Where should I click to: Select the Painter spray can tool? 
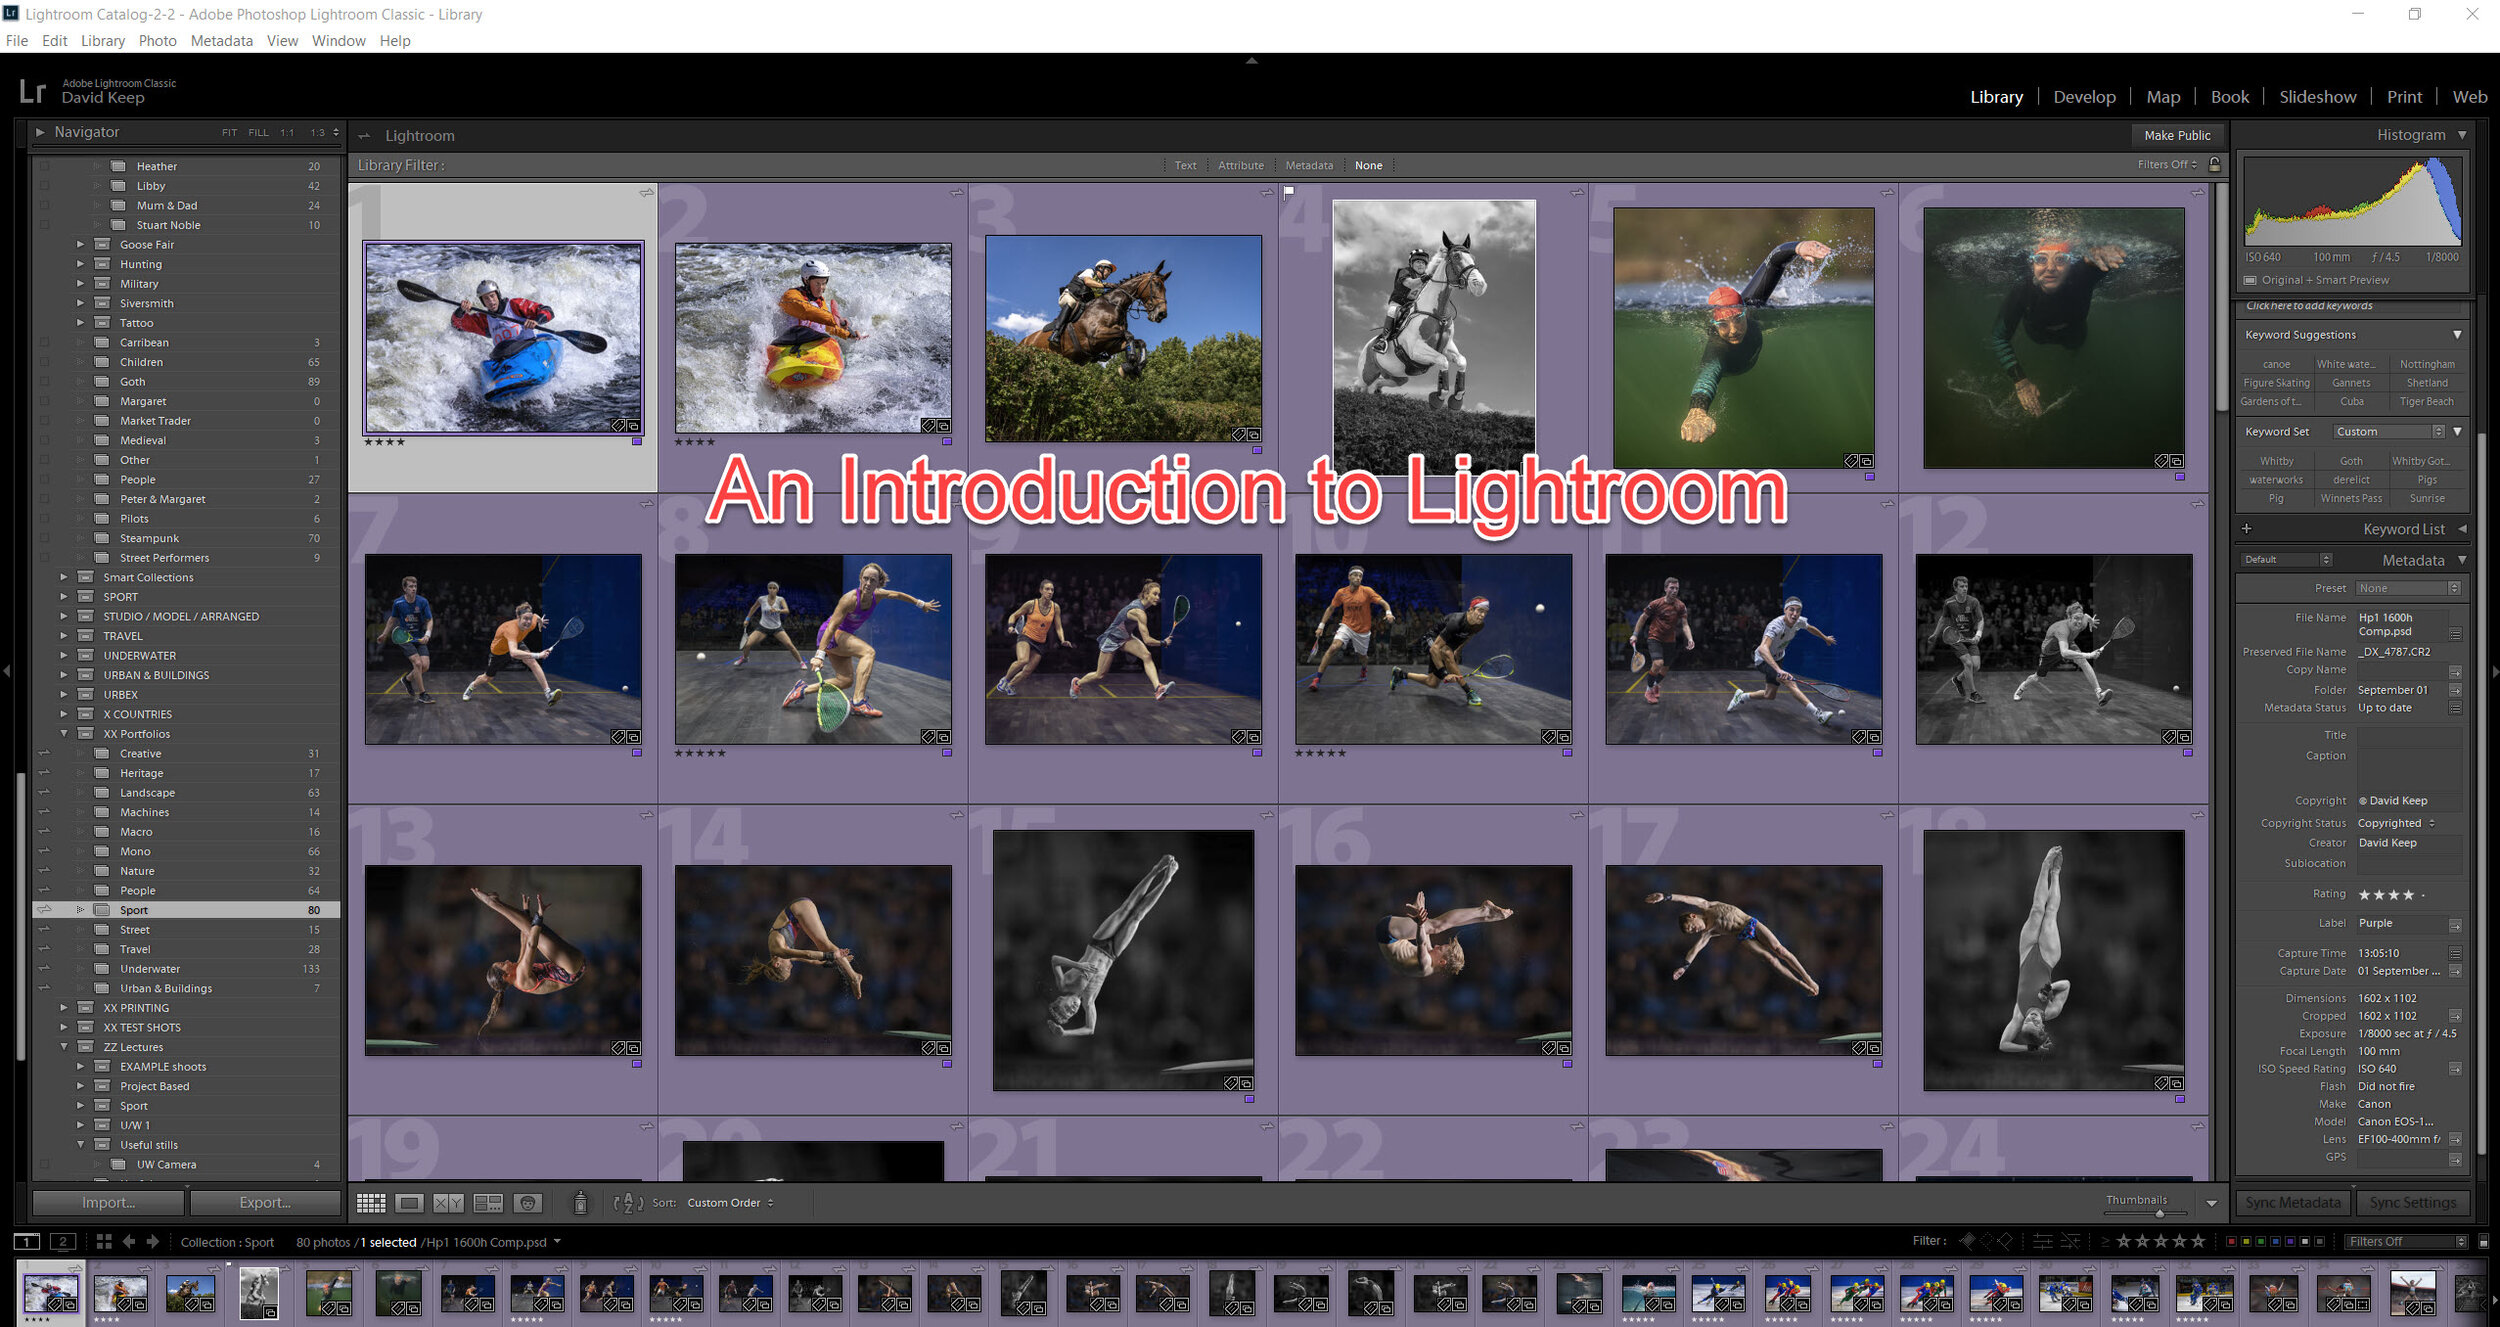pyautogui.click(x=580, y=1202)
